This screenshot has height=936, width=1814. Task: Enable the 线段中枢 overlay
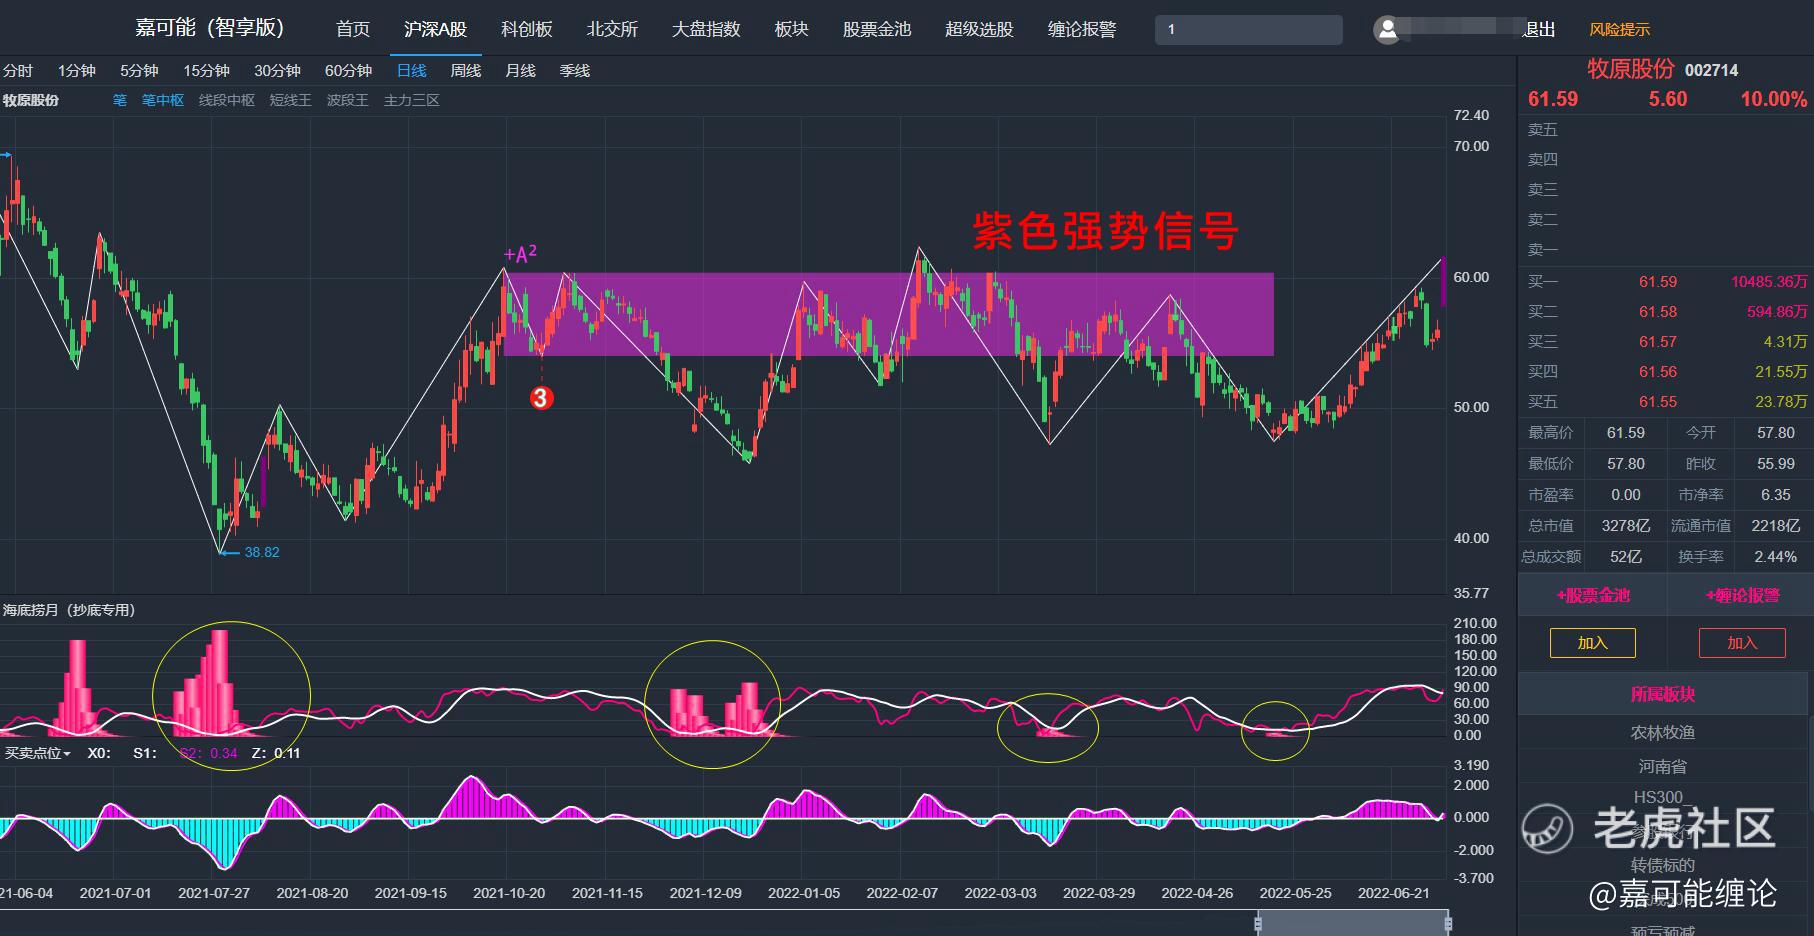tap(227, 100)
